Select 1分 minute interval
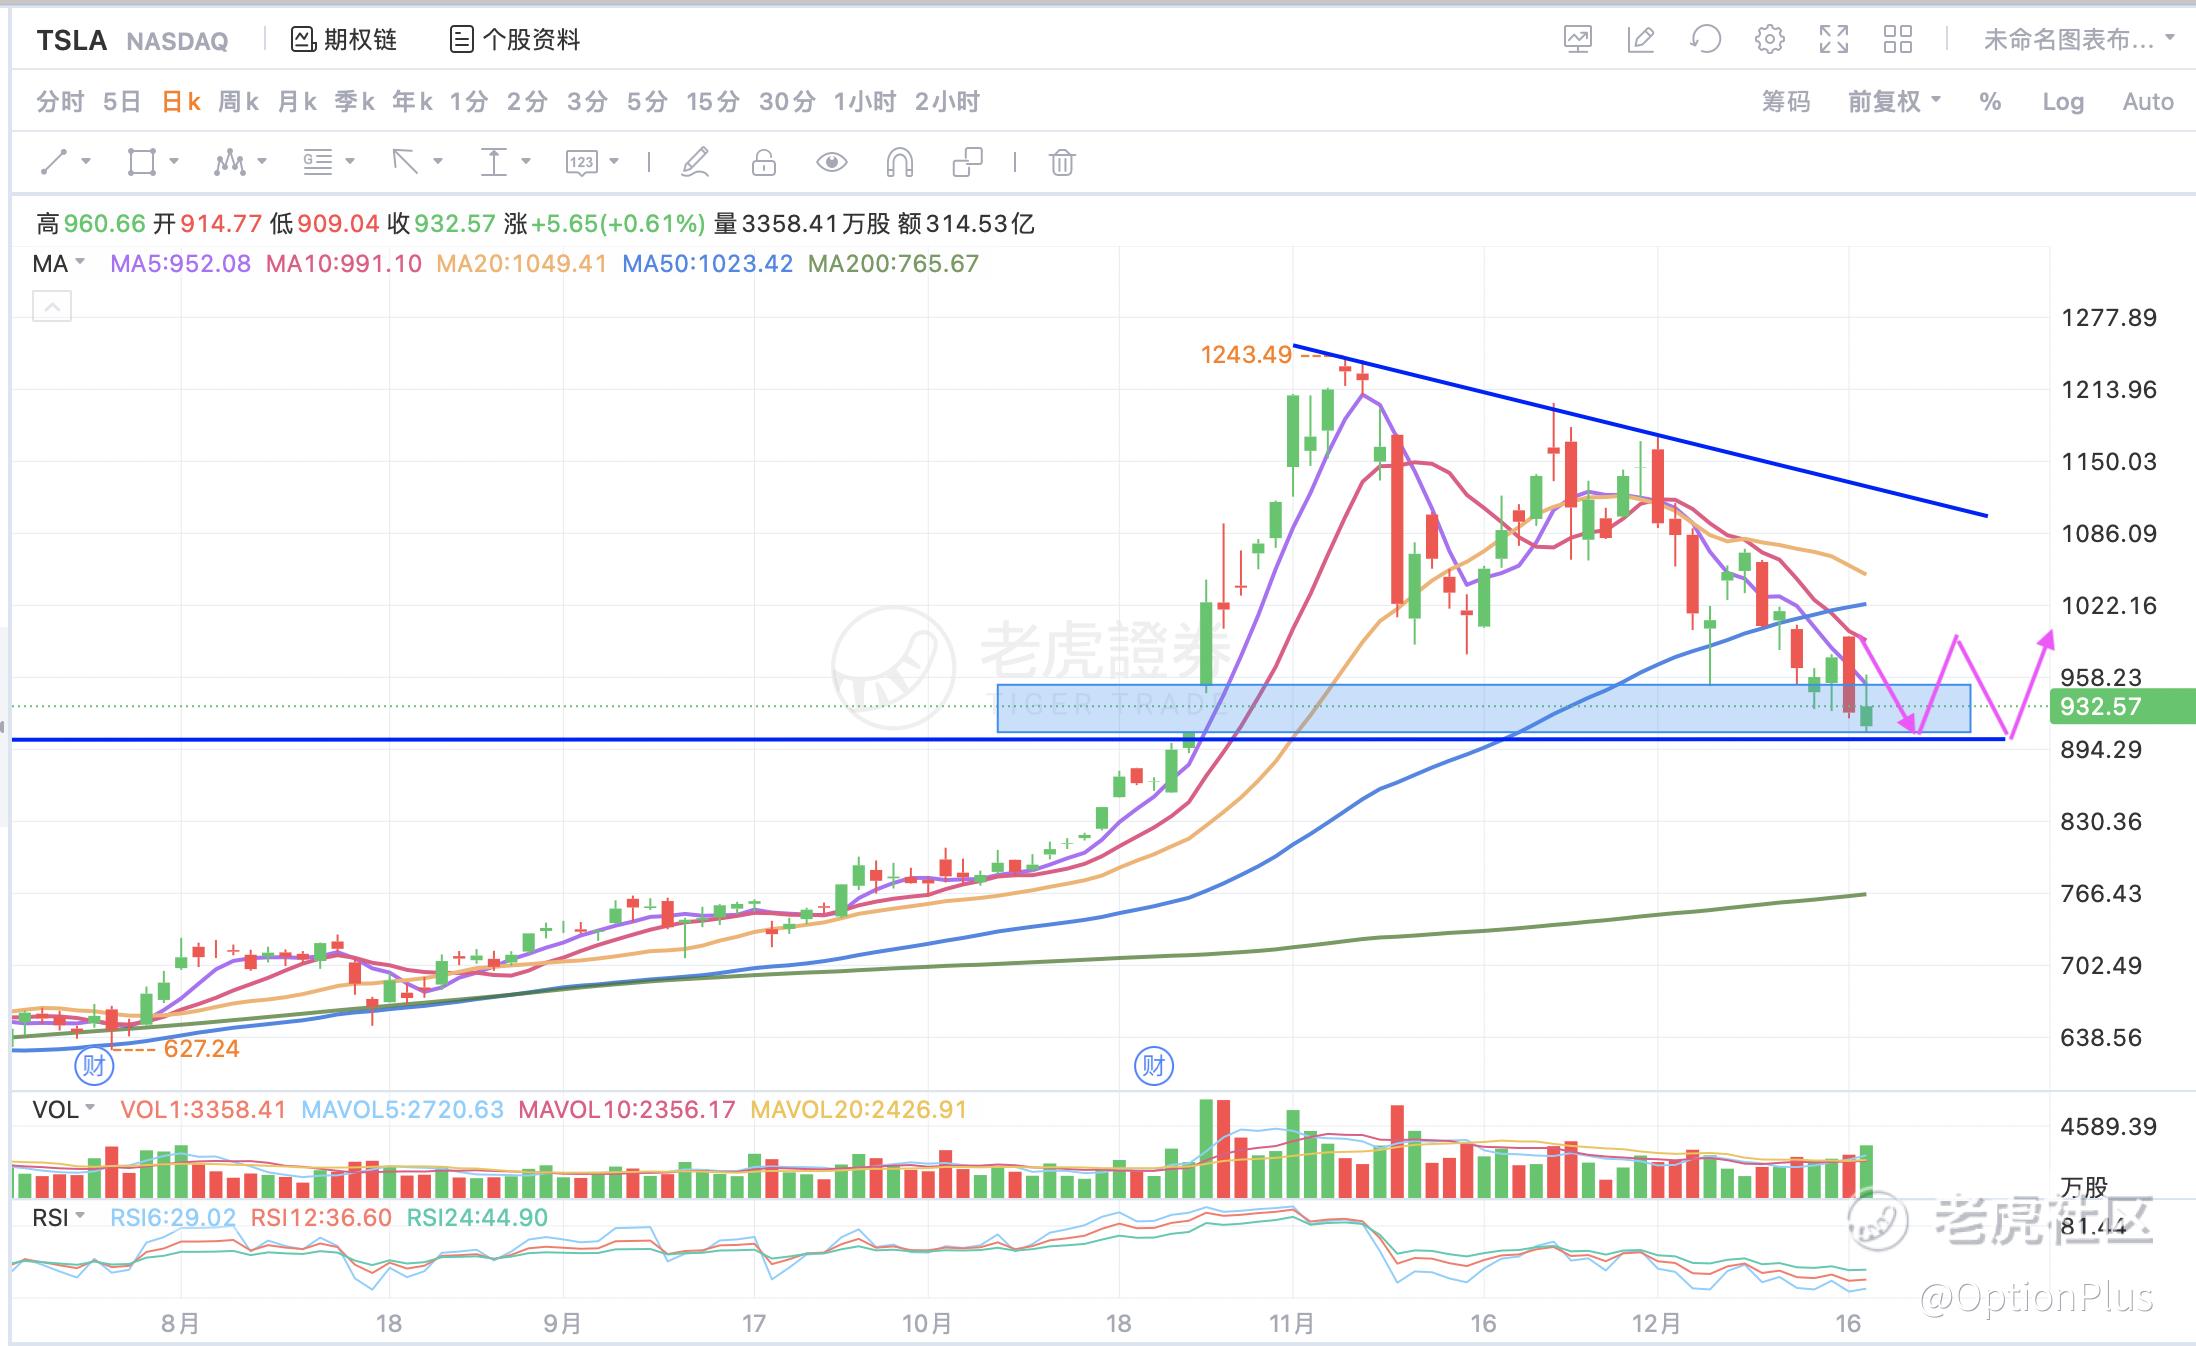The height and width of the screenshot is (1346, 2196). [469, 101]
